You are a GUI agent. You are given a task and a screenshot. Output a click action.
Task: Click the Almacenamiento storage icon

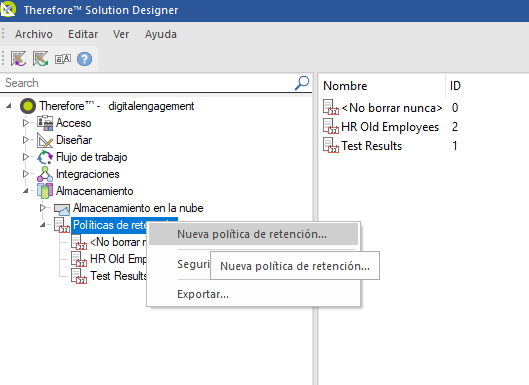click(45, 191)
